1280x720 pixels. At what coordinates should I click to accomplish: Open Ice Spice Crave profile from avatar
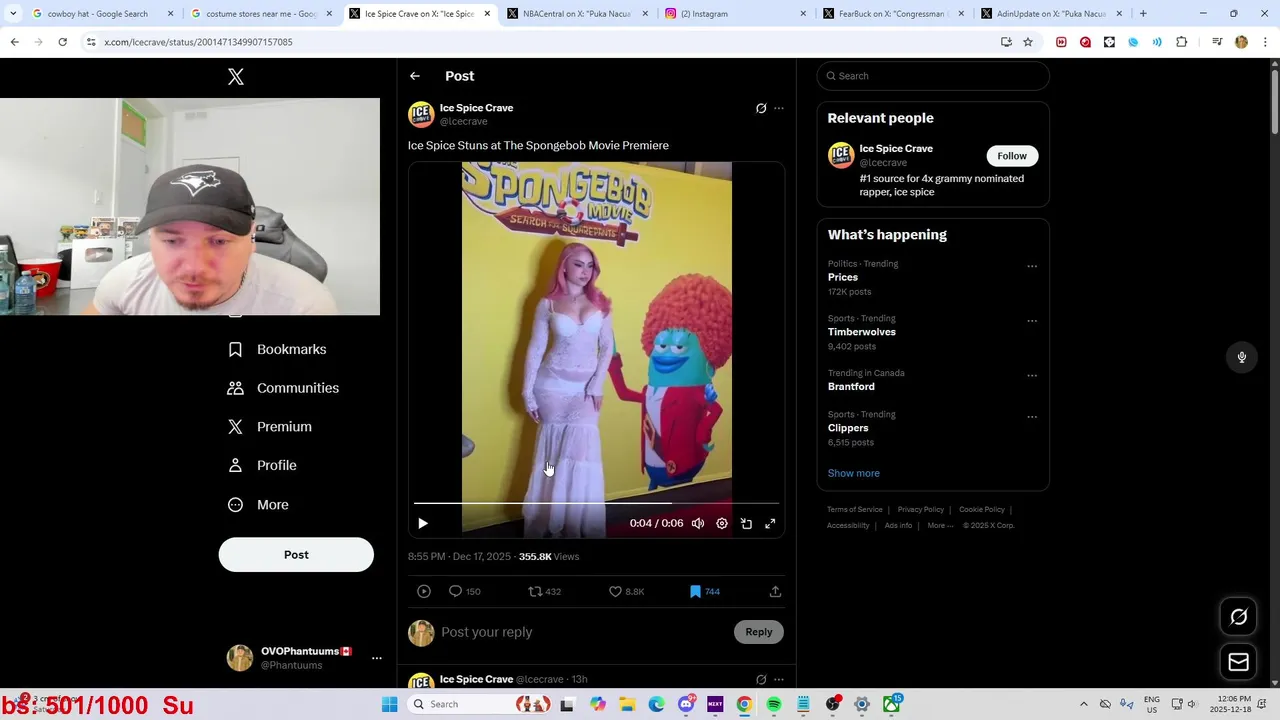pyautogui.click(x=421, y=114)
